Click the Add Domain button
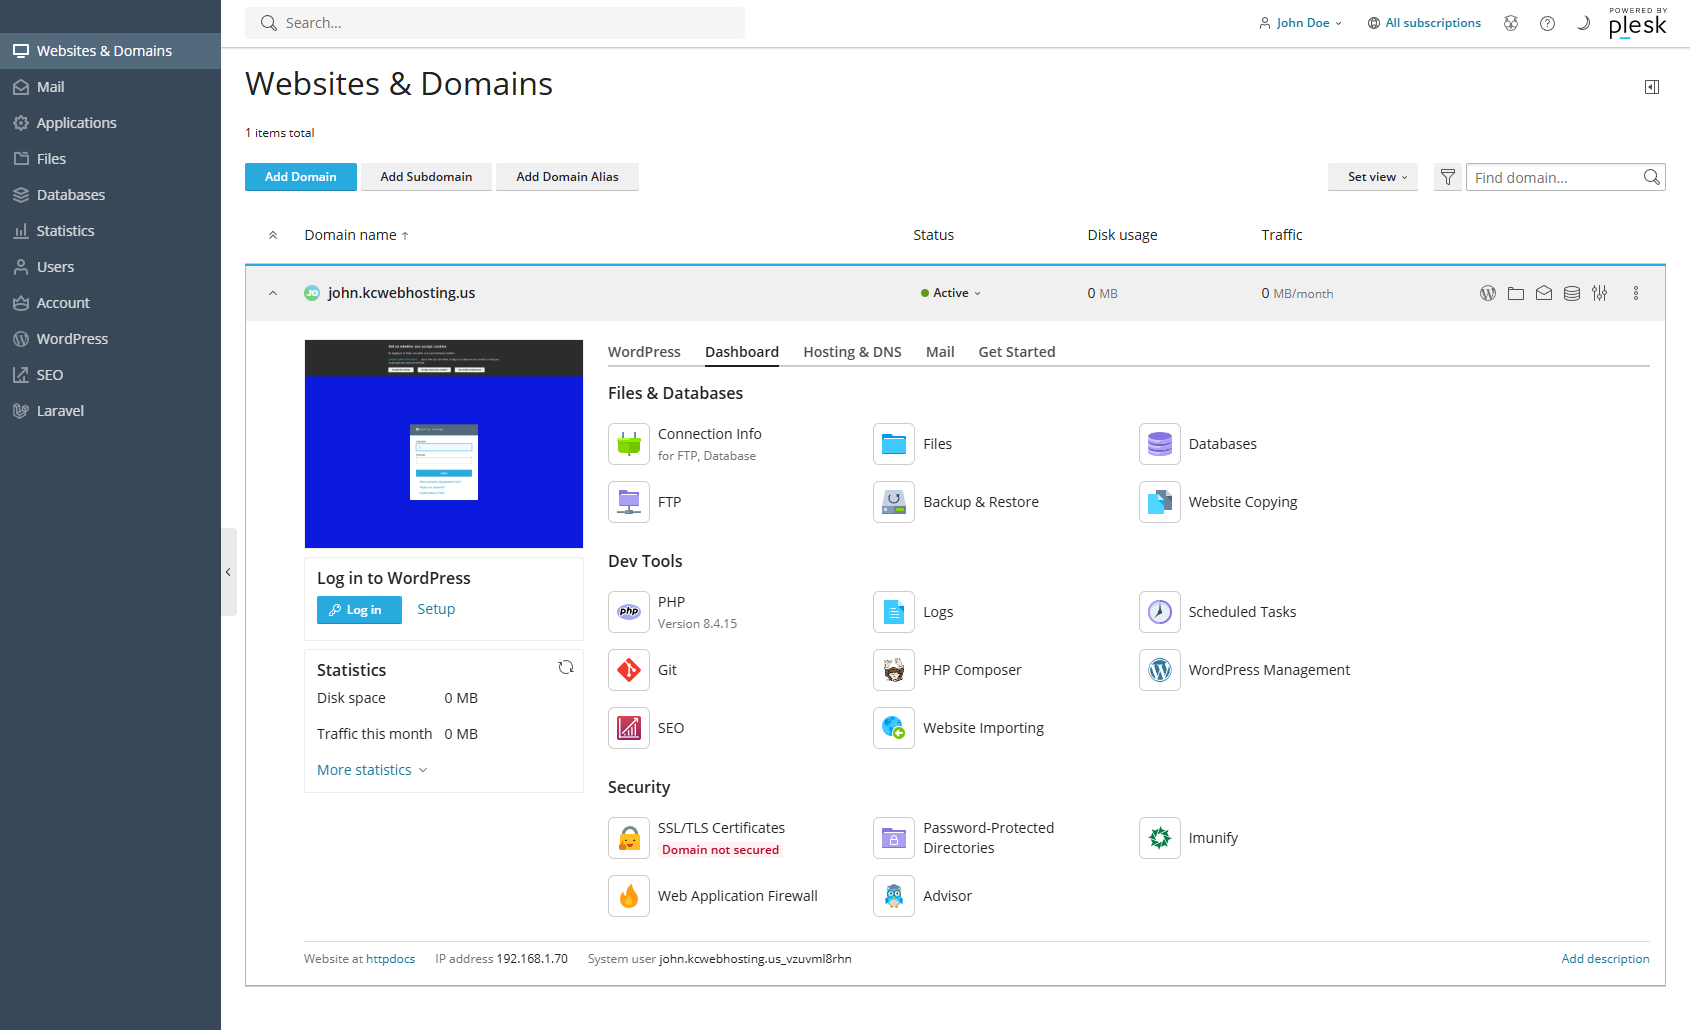This screenshot has width=1690, height=1030. tap(300, 177)
